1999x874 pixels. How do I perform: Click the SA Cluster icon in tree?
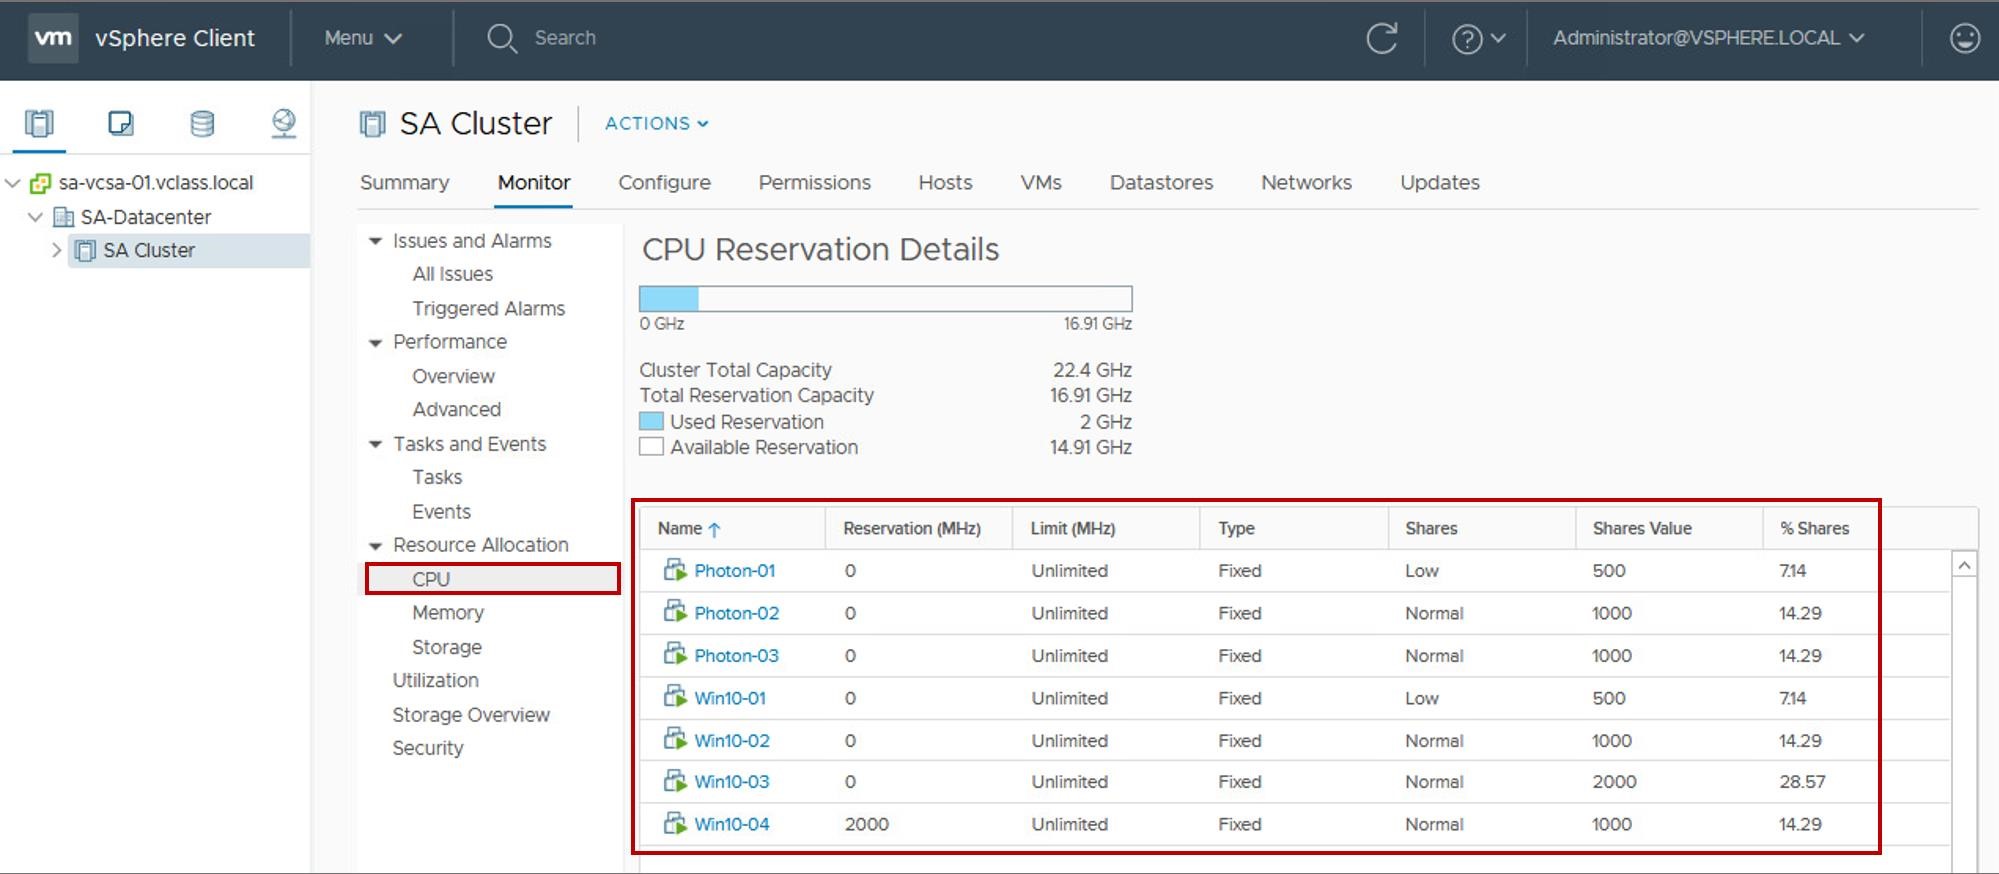(86, 250)
